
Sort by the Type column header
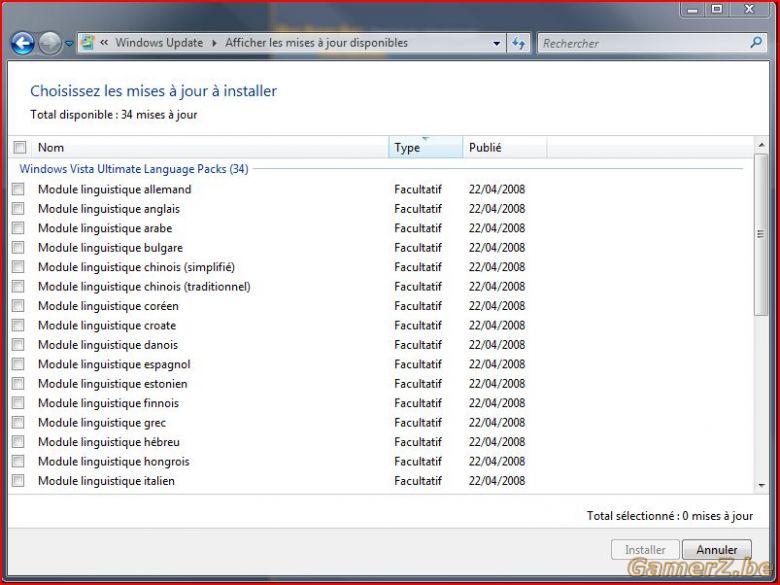[425, 147]
